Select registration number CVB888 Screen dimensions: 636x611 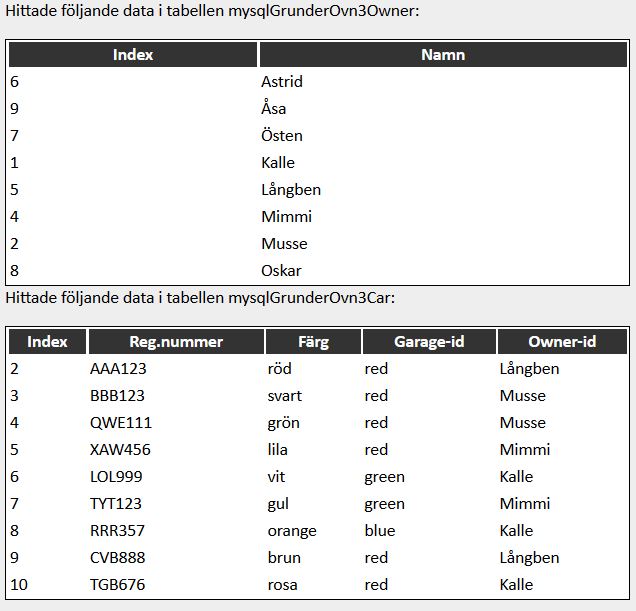119,558
